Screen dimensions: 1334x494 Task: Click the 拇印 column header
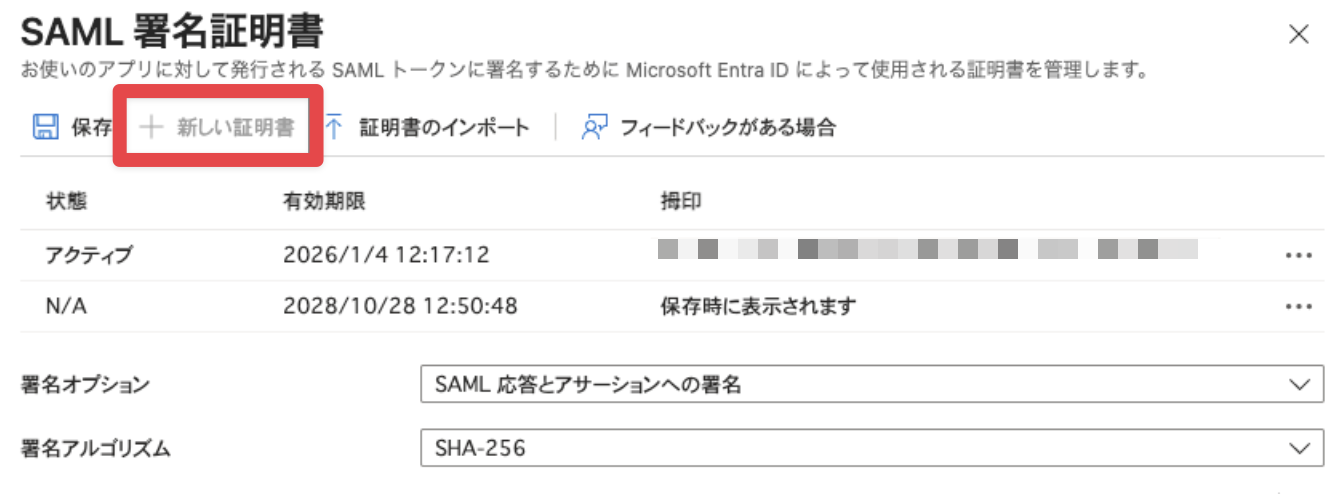tap(680, 201)
